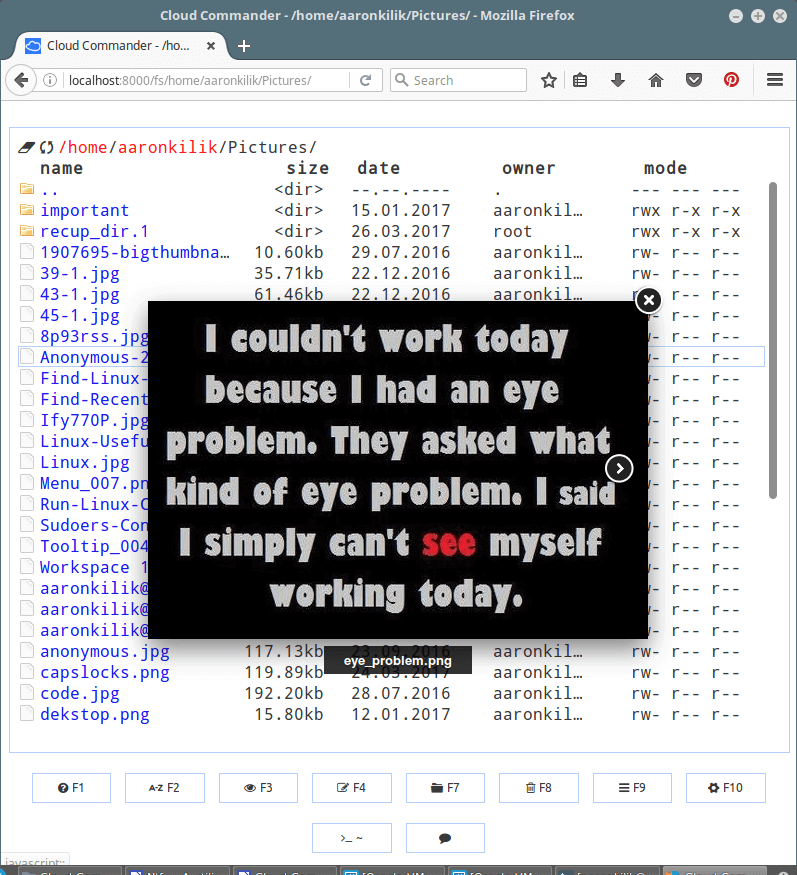Image resolution: width=797 pixels, height=875 pixels.
Task: Sort files by the size column header
Action: (x=308, y=168)
